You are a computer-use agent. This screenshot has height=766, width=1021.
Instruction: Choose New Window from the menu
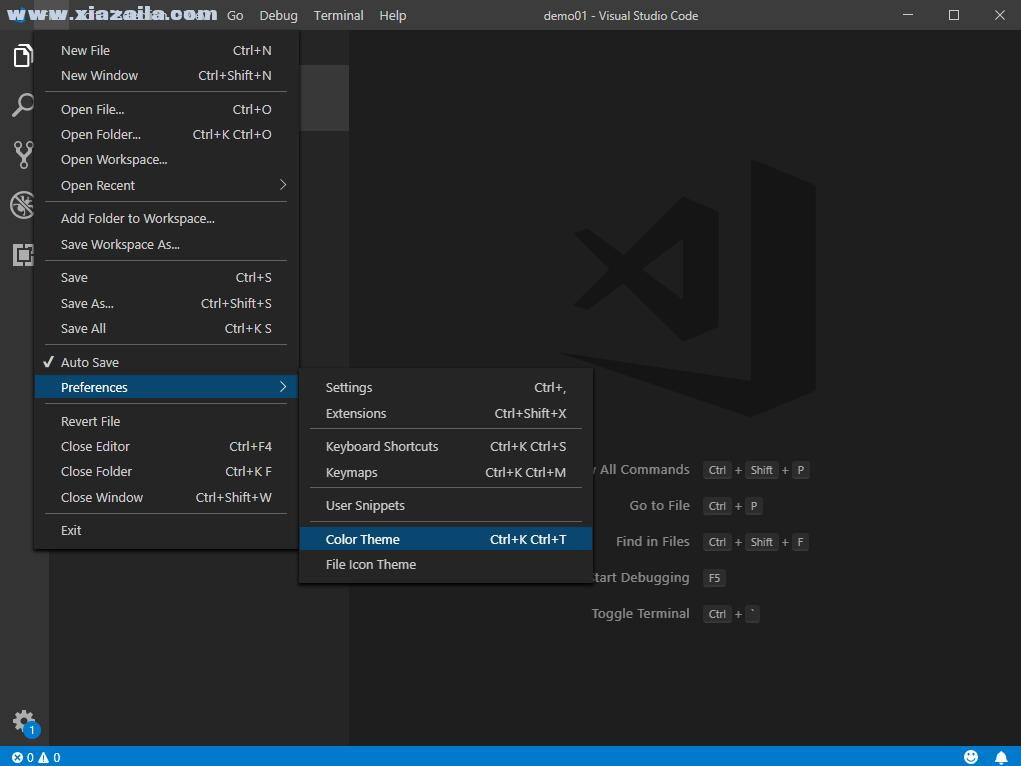point(166,75)
